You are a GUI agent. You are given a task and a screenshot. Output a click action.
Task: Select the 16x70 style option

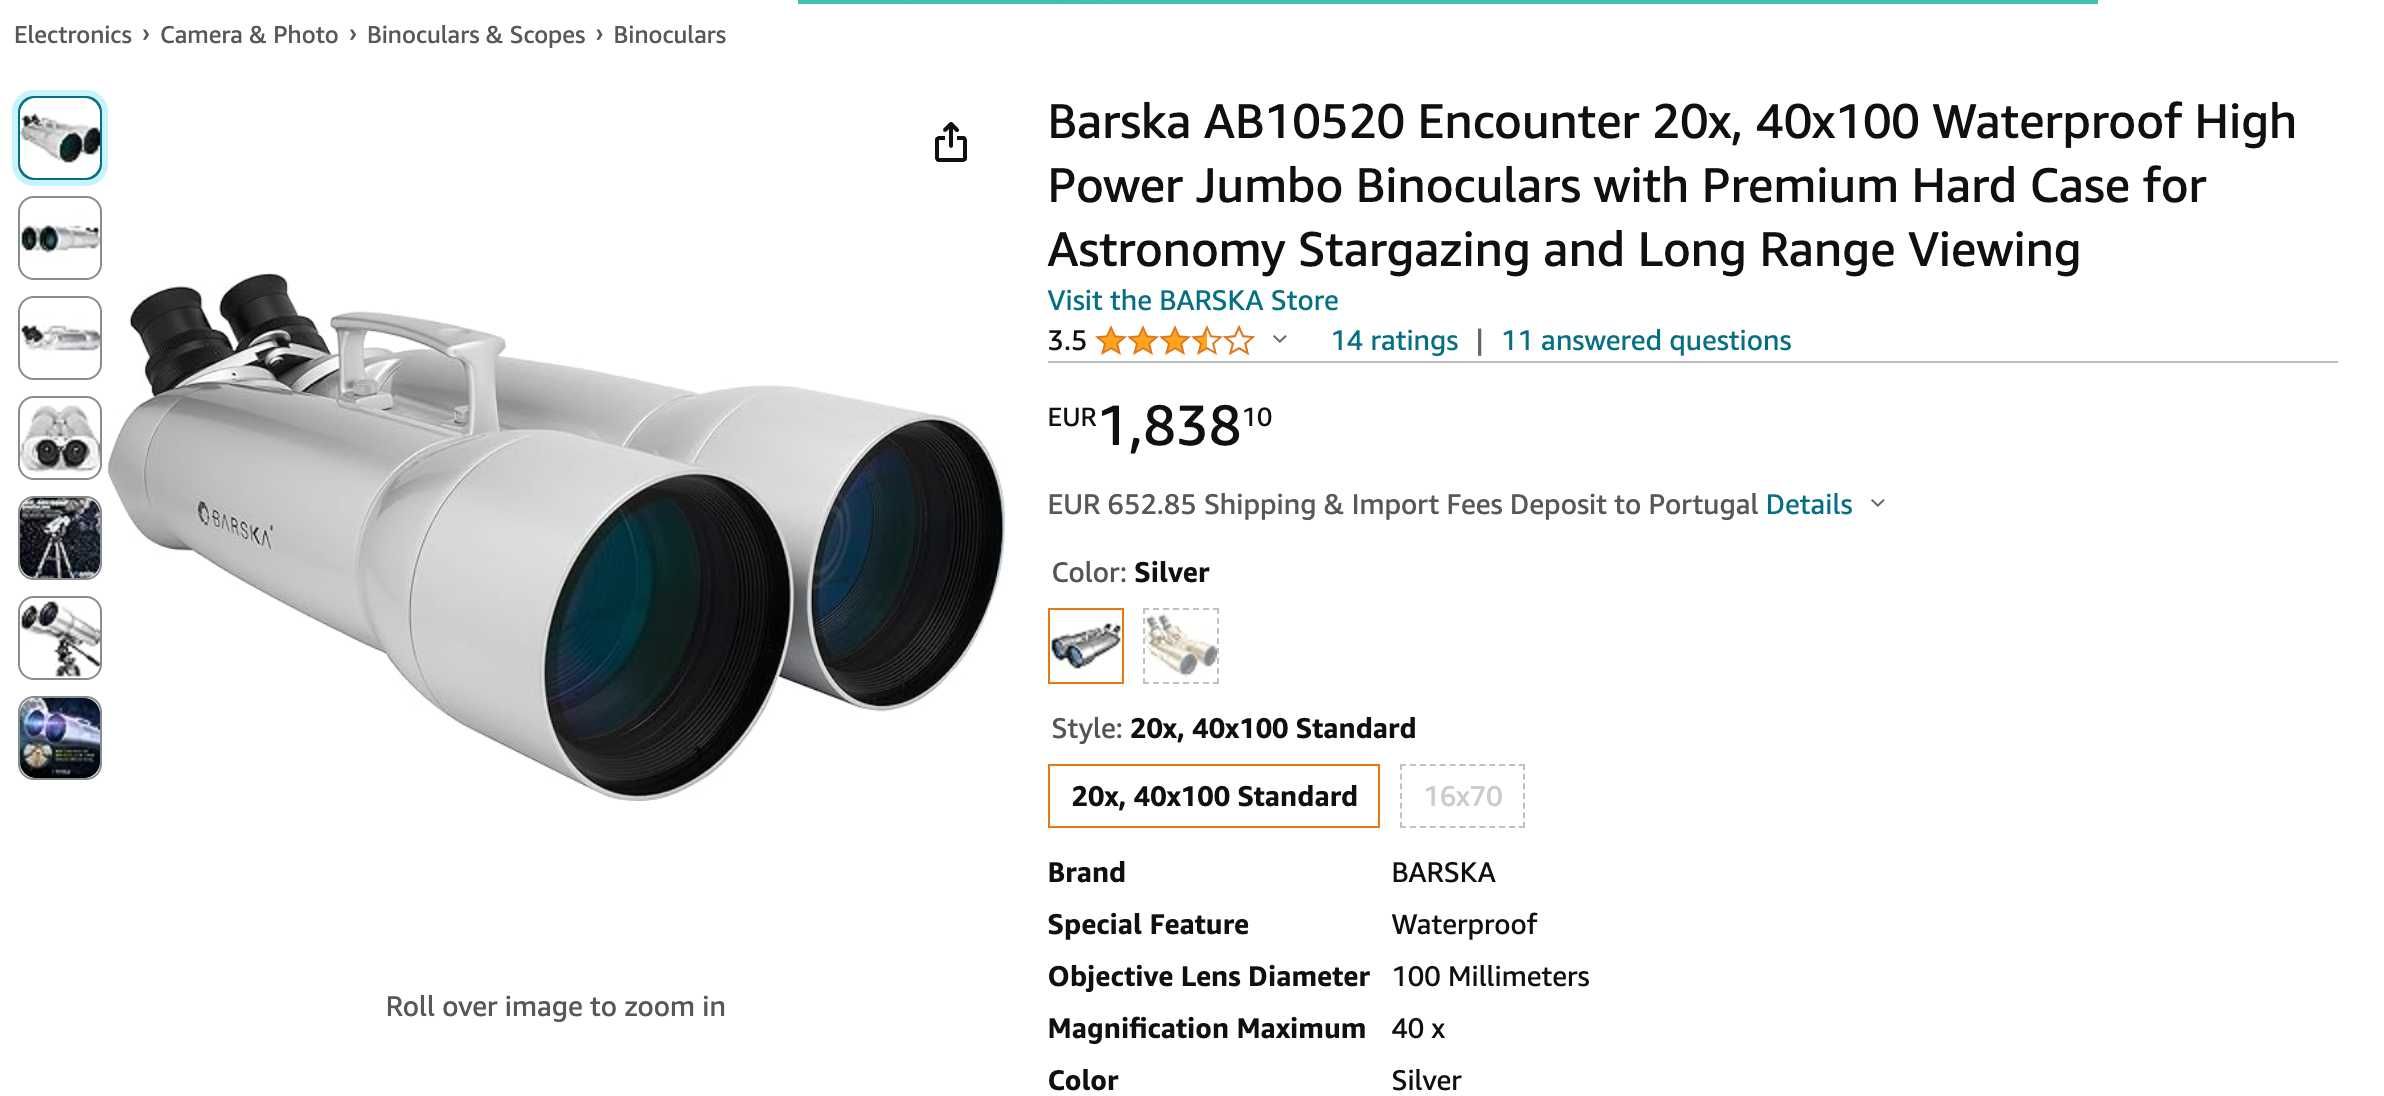pyautogui.click(x=1462, y=796)
